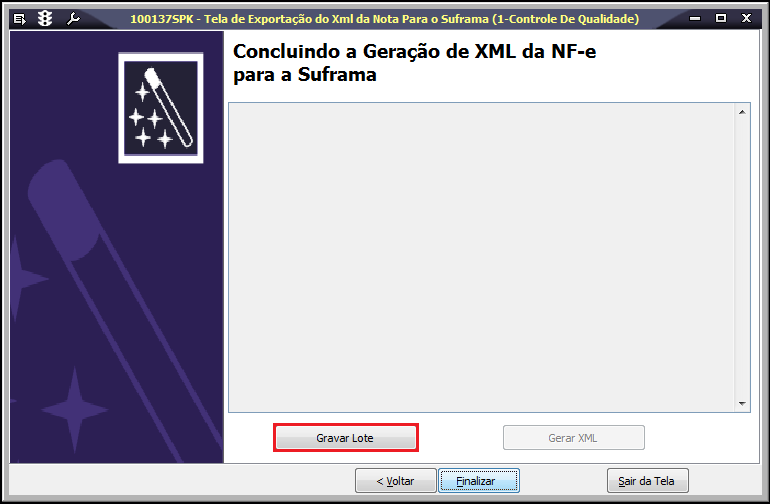The image size is (770, 504).
Task: Click the traffic light icon in title bar
Action: (45, 19)
